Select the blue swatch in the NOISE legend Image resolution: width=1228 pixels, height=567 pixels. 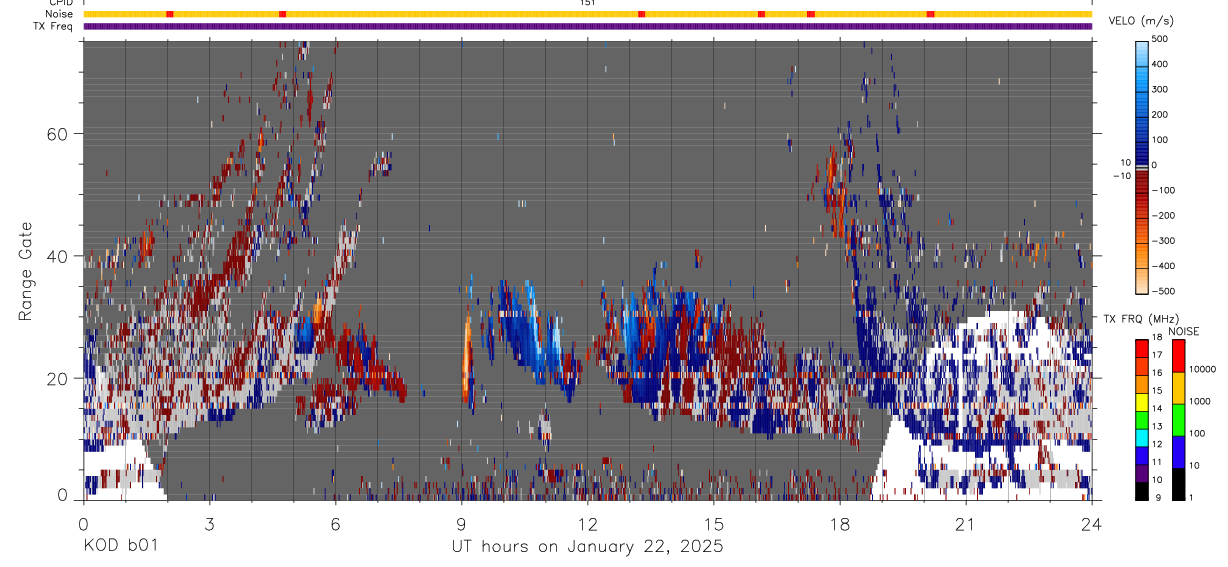pyautogui.click(x=1178, y=451)
